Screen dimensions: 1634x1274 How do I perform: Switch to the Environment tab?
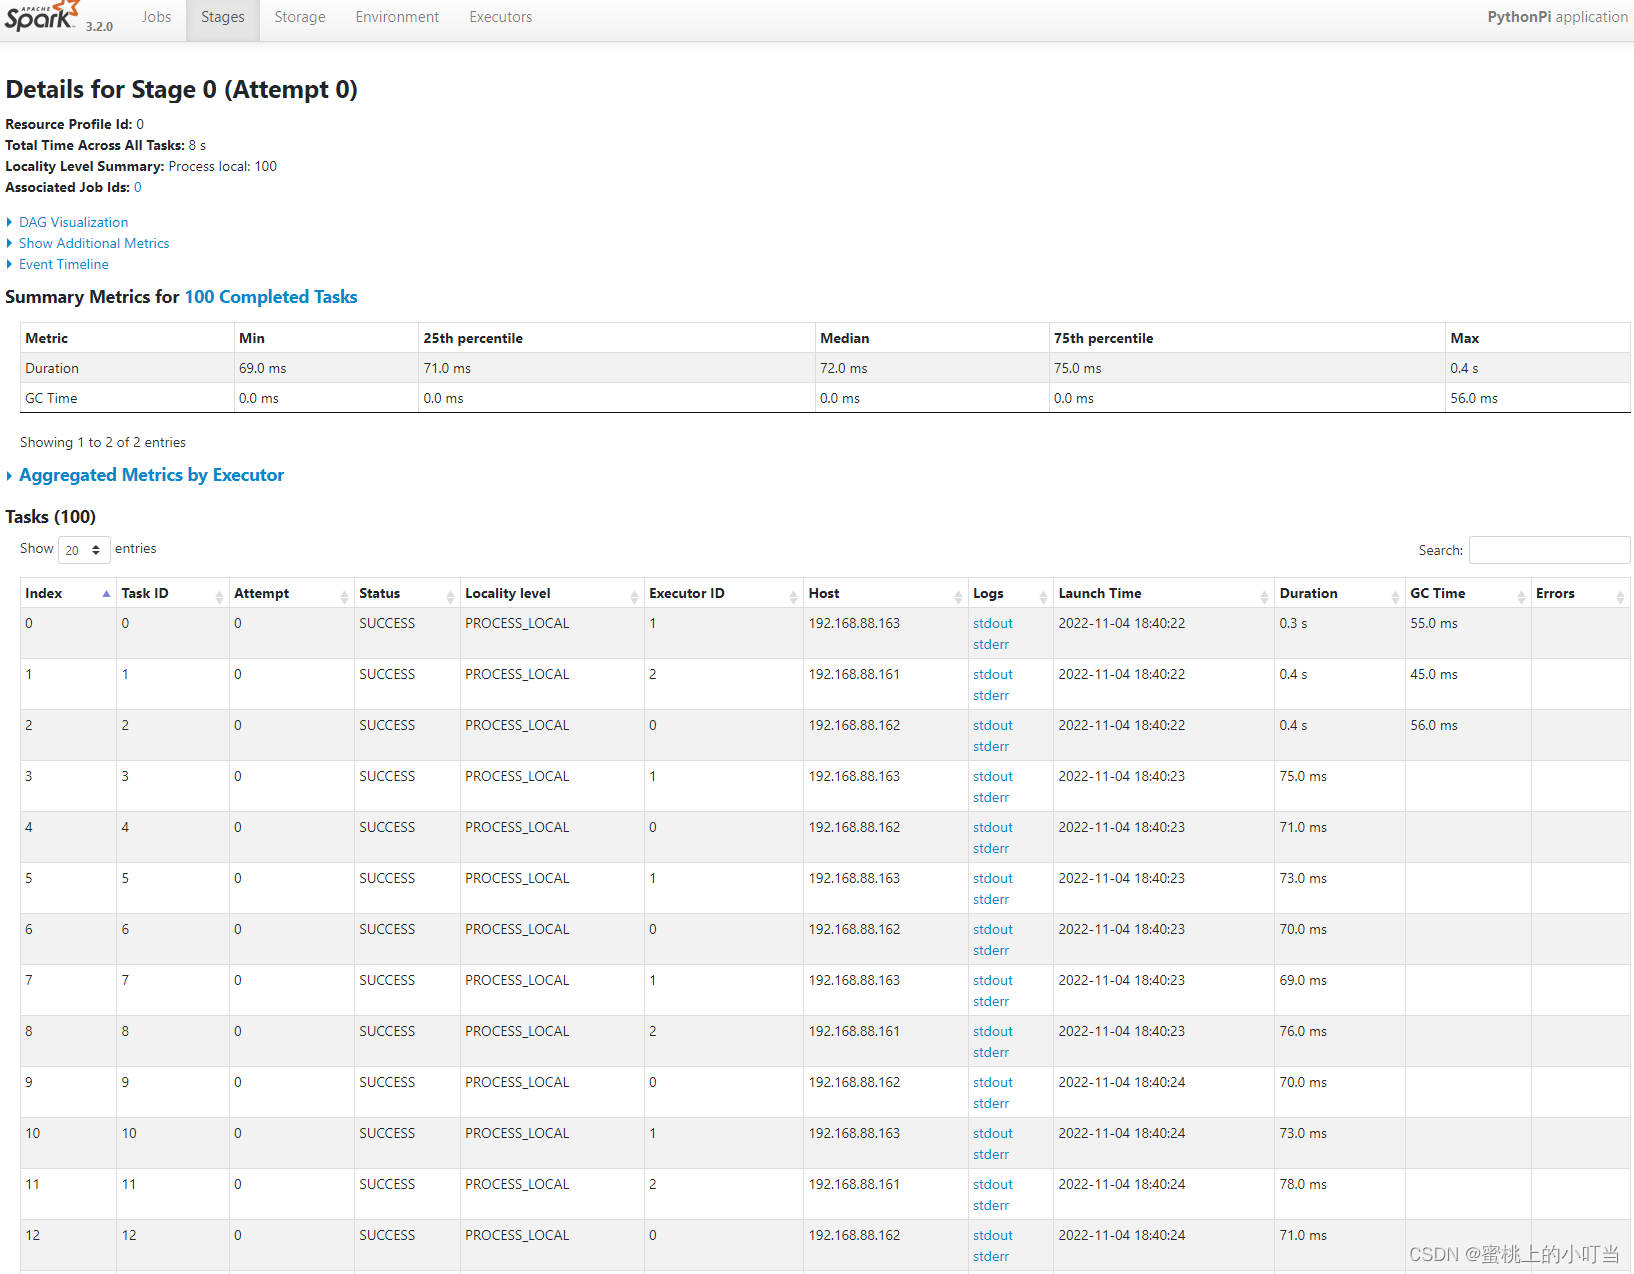pos(397,17)
